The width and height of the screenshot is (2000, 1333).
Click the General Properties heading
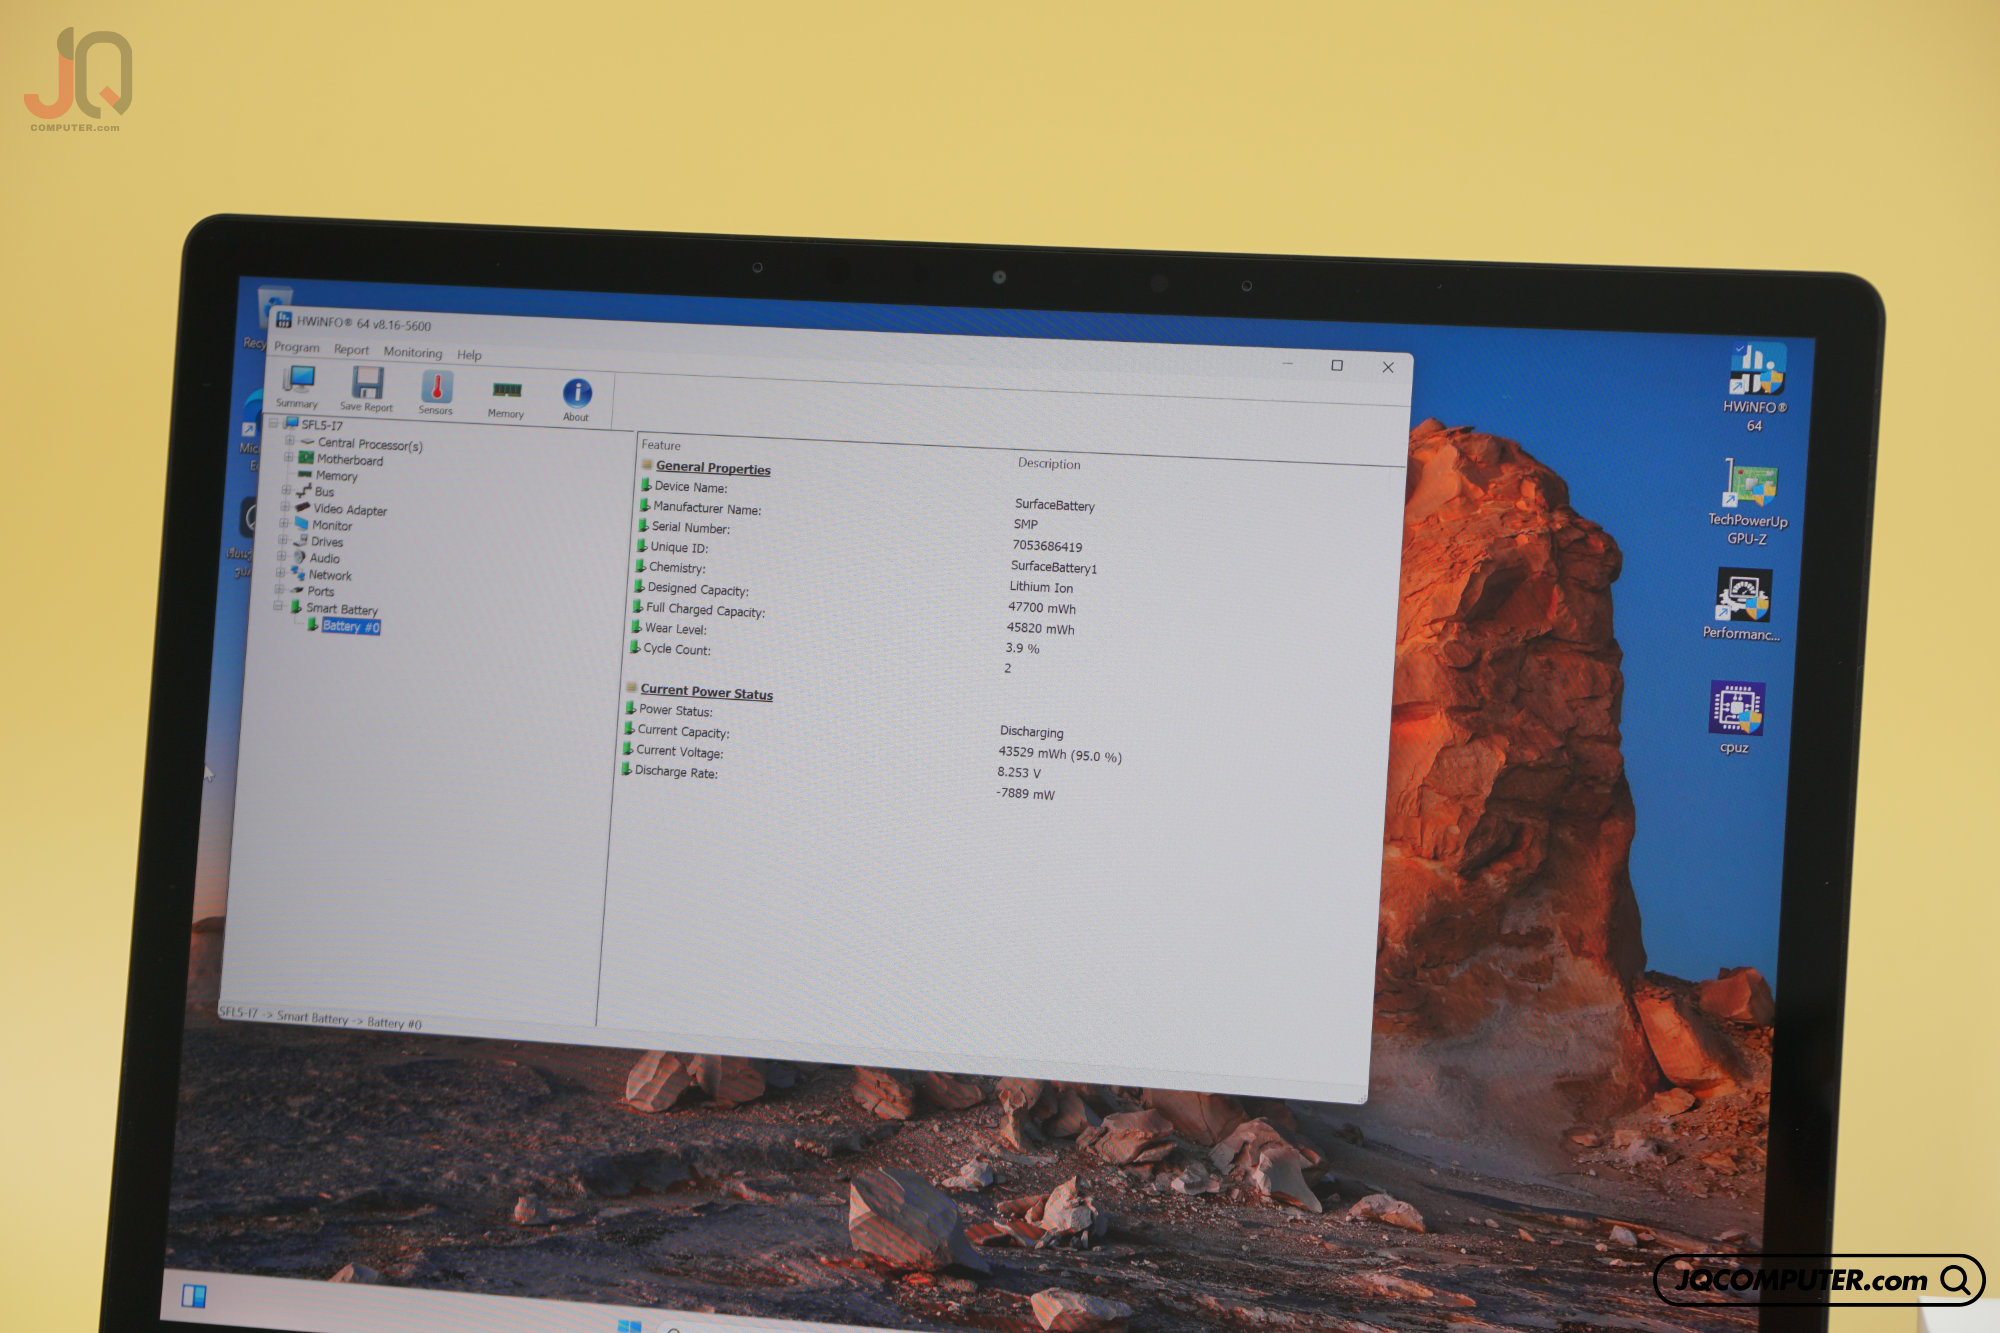[x=713, y=468]
